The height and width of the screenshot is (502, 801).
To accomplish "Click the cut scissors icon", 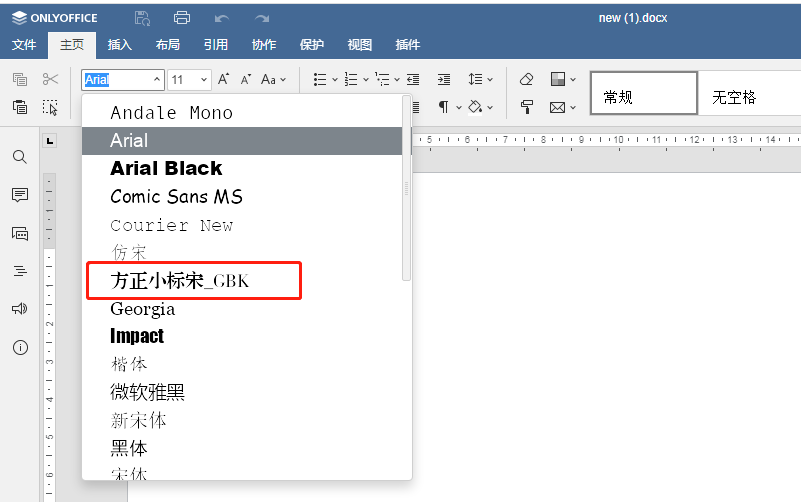I will pos(50,79).
